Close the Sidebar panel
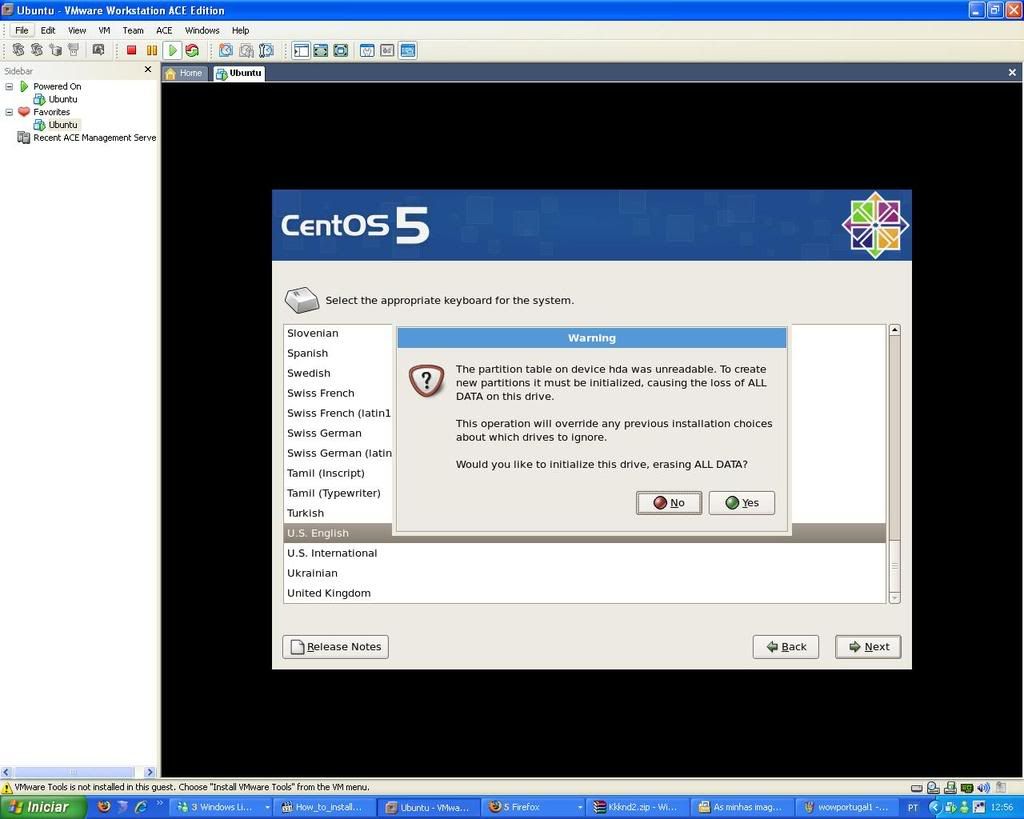 [x=148, y=70]
